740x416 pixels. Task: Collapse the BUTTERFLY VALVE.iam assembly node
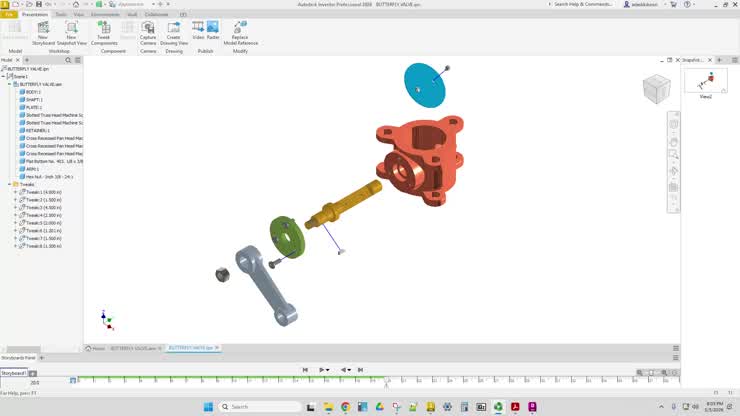9,84
